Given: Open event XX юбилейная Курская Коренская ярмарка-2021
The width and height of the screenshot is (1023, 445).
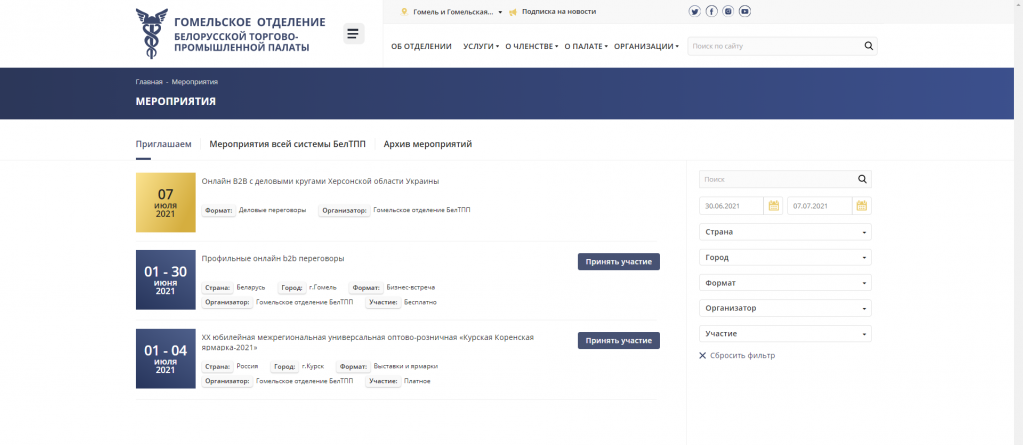Looking at the screenshot, I should 368,343.
